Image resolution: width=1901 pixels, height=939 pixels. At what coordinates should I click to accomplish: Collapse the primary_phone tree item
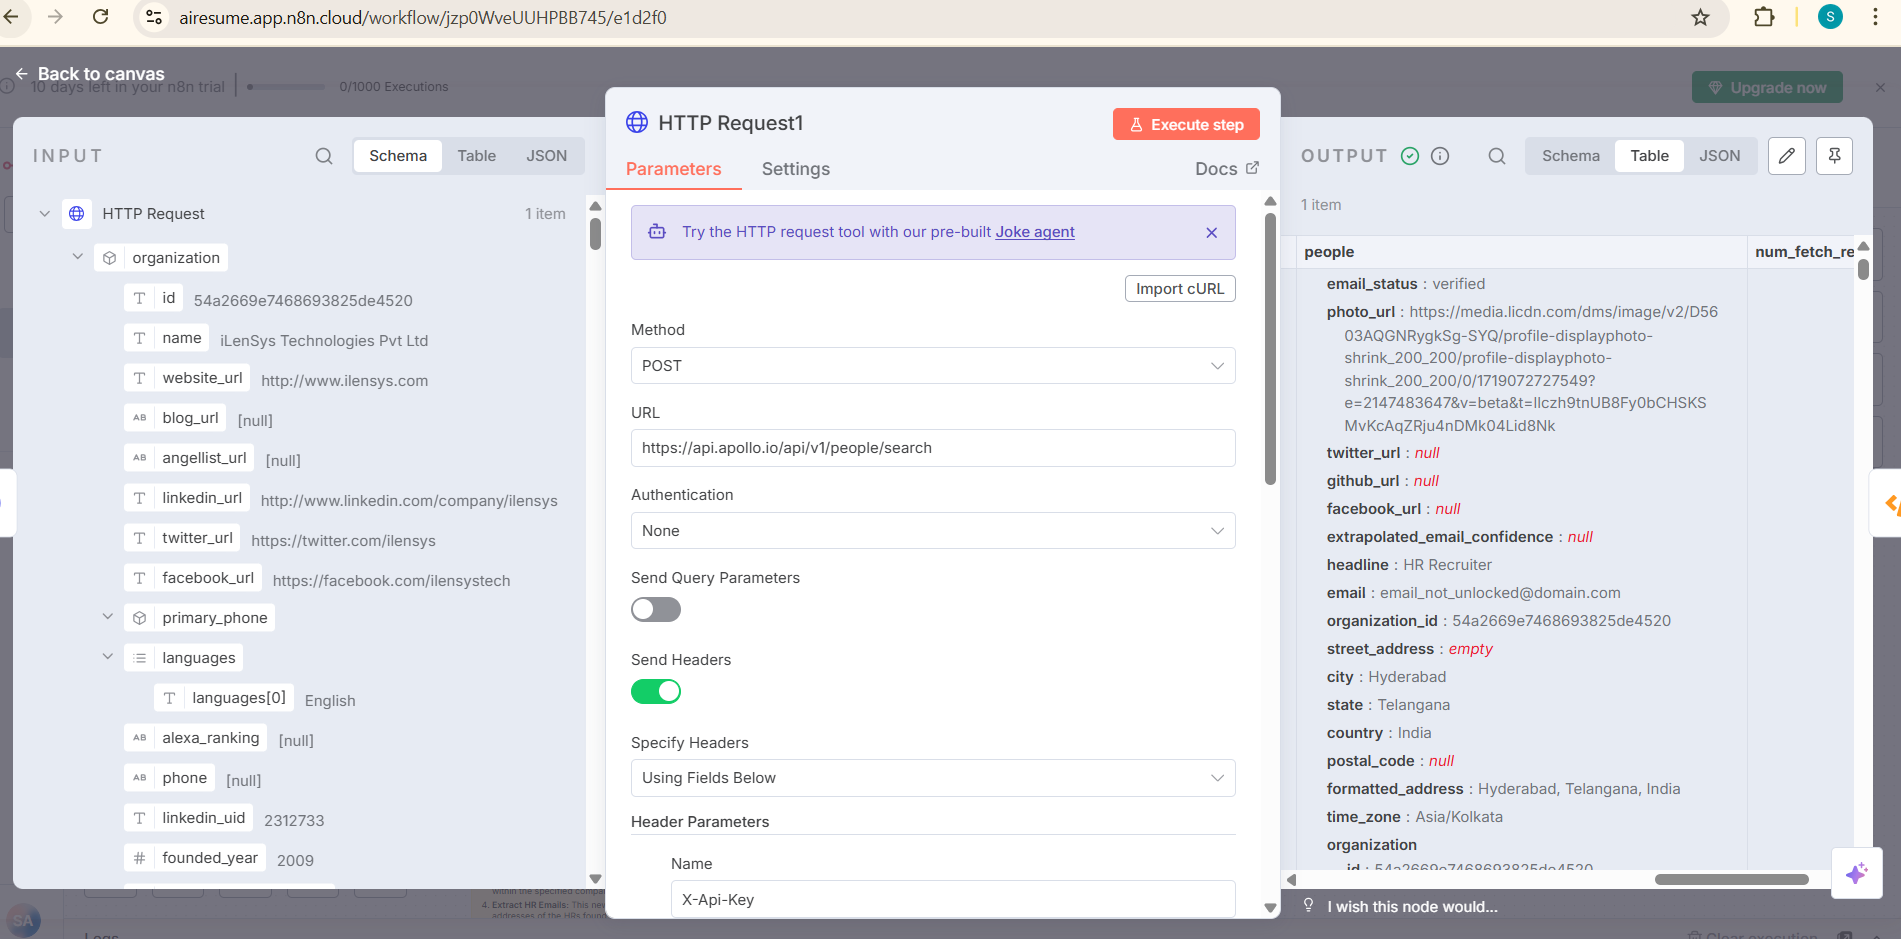click(108, 617)
